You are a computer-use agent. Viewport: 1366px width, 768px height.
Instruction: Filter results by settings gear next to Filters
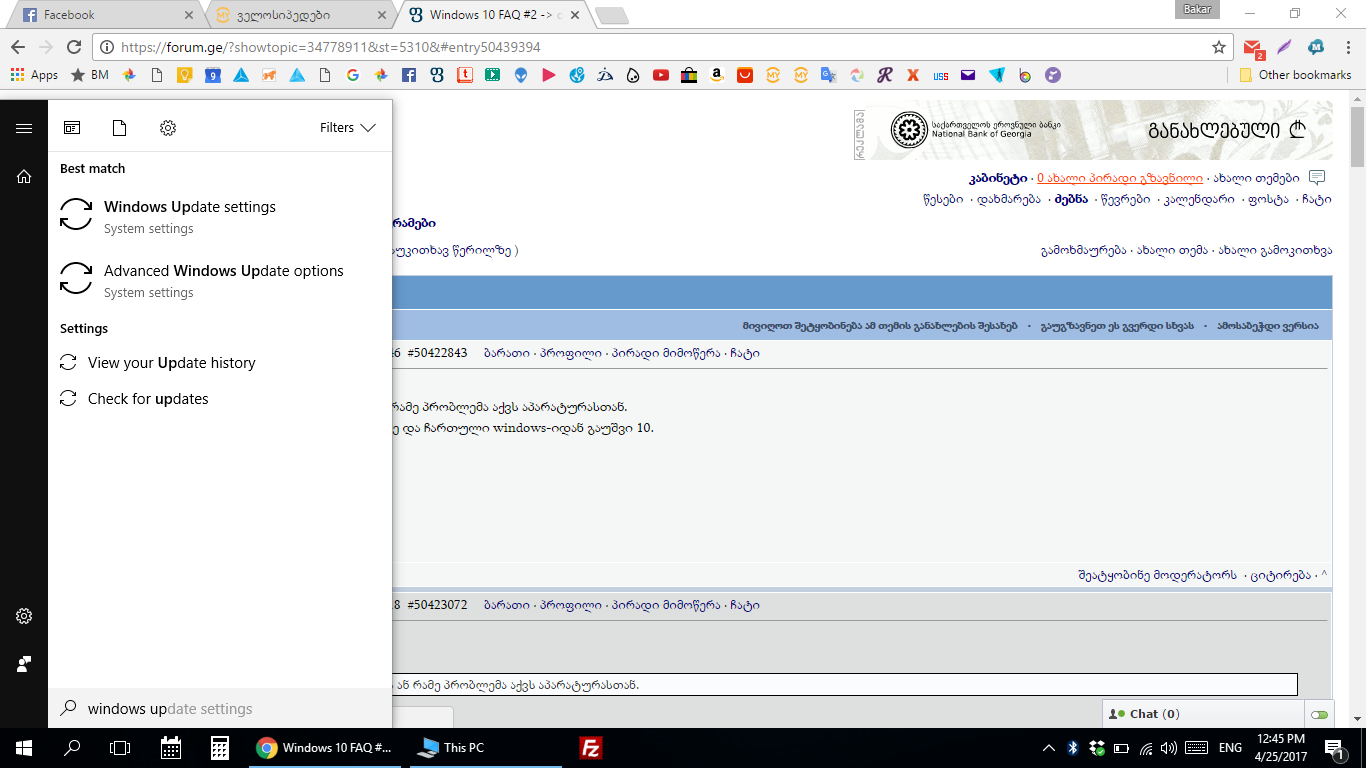(168, 128)
